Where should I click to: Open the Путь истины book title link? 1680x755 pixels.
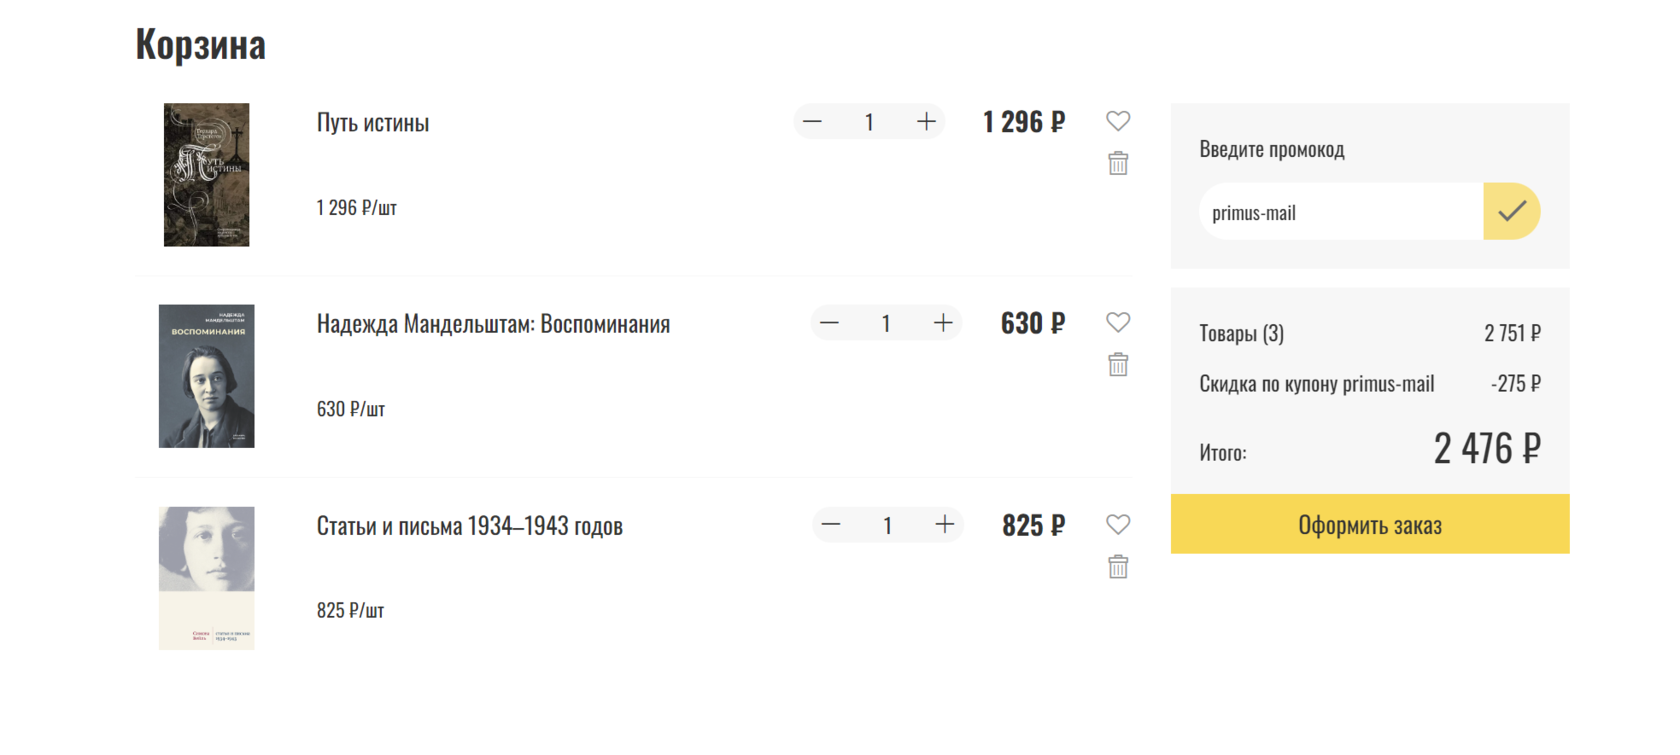pos(373,123)
